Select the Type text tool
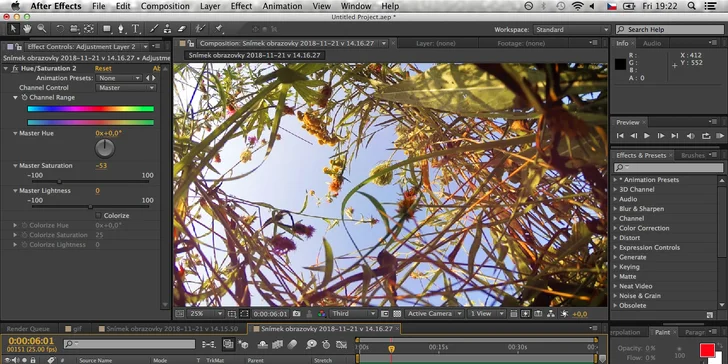Viewport: 728px width, 364px height. coord(136,29)
